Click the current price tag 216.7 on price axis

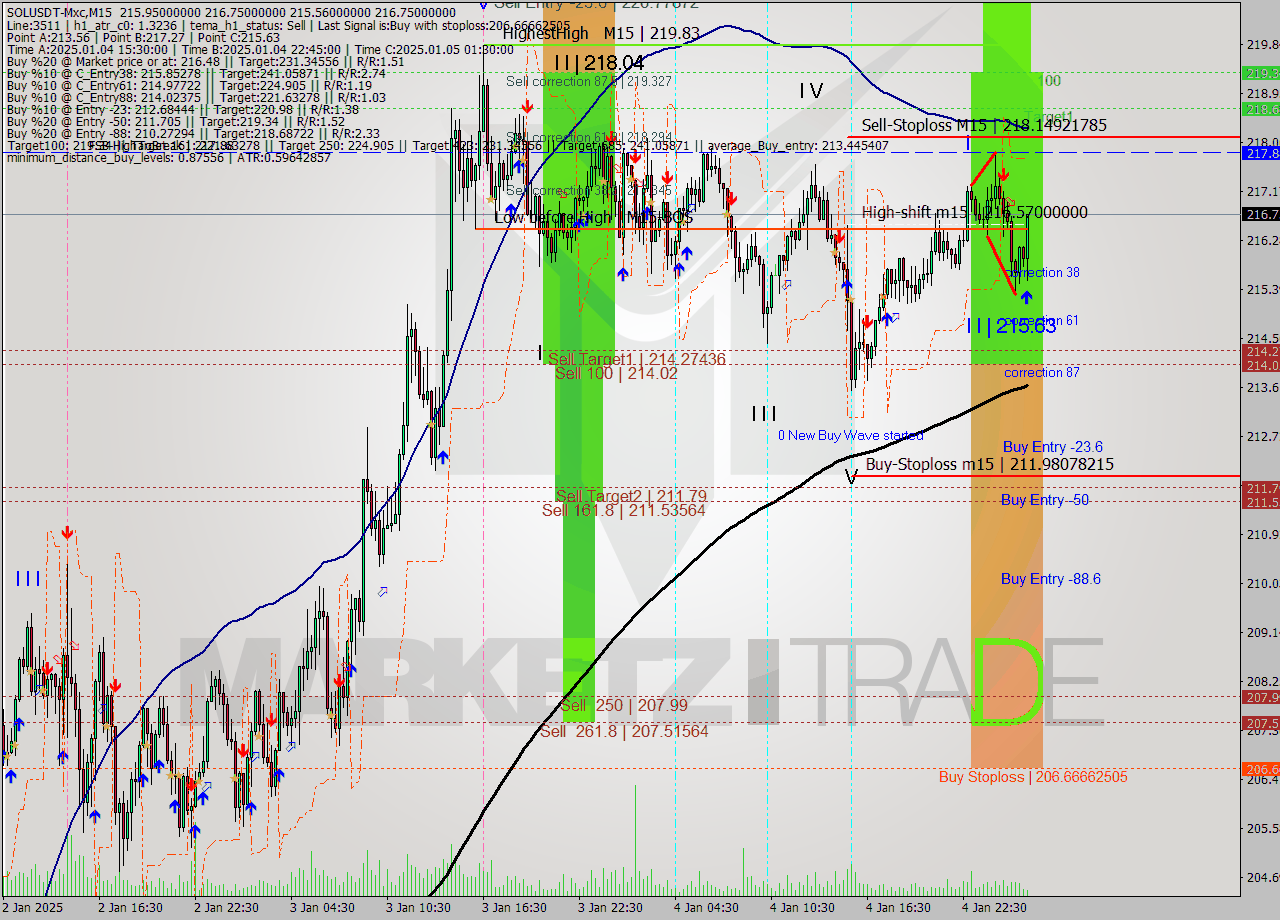1260,215
